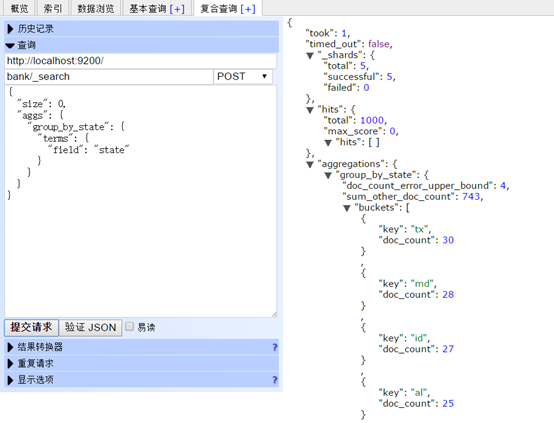
Task: Collapse the 查询 section
Action: click(141, 45)
